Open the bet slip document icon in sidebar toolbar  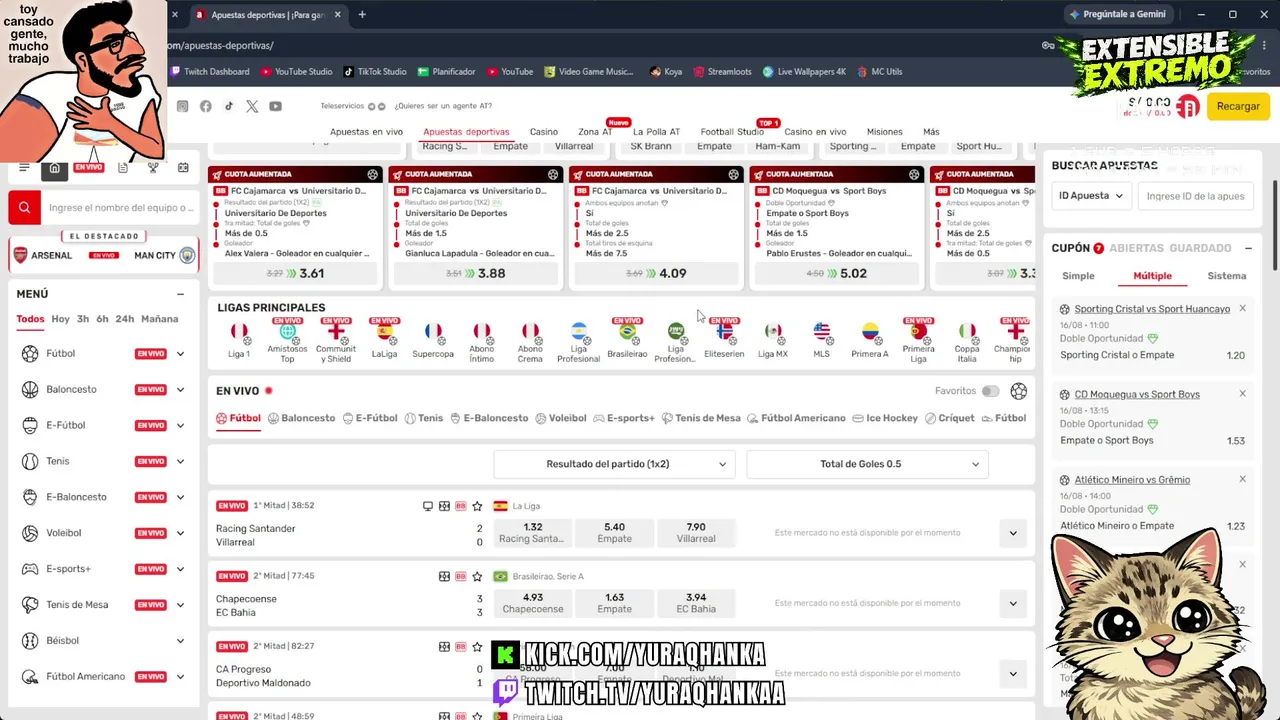(x=122, y=168)
